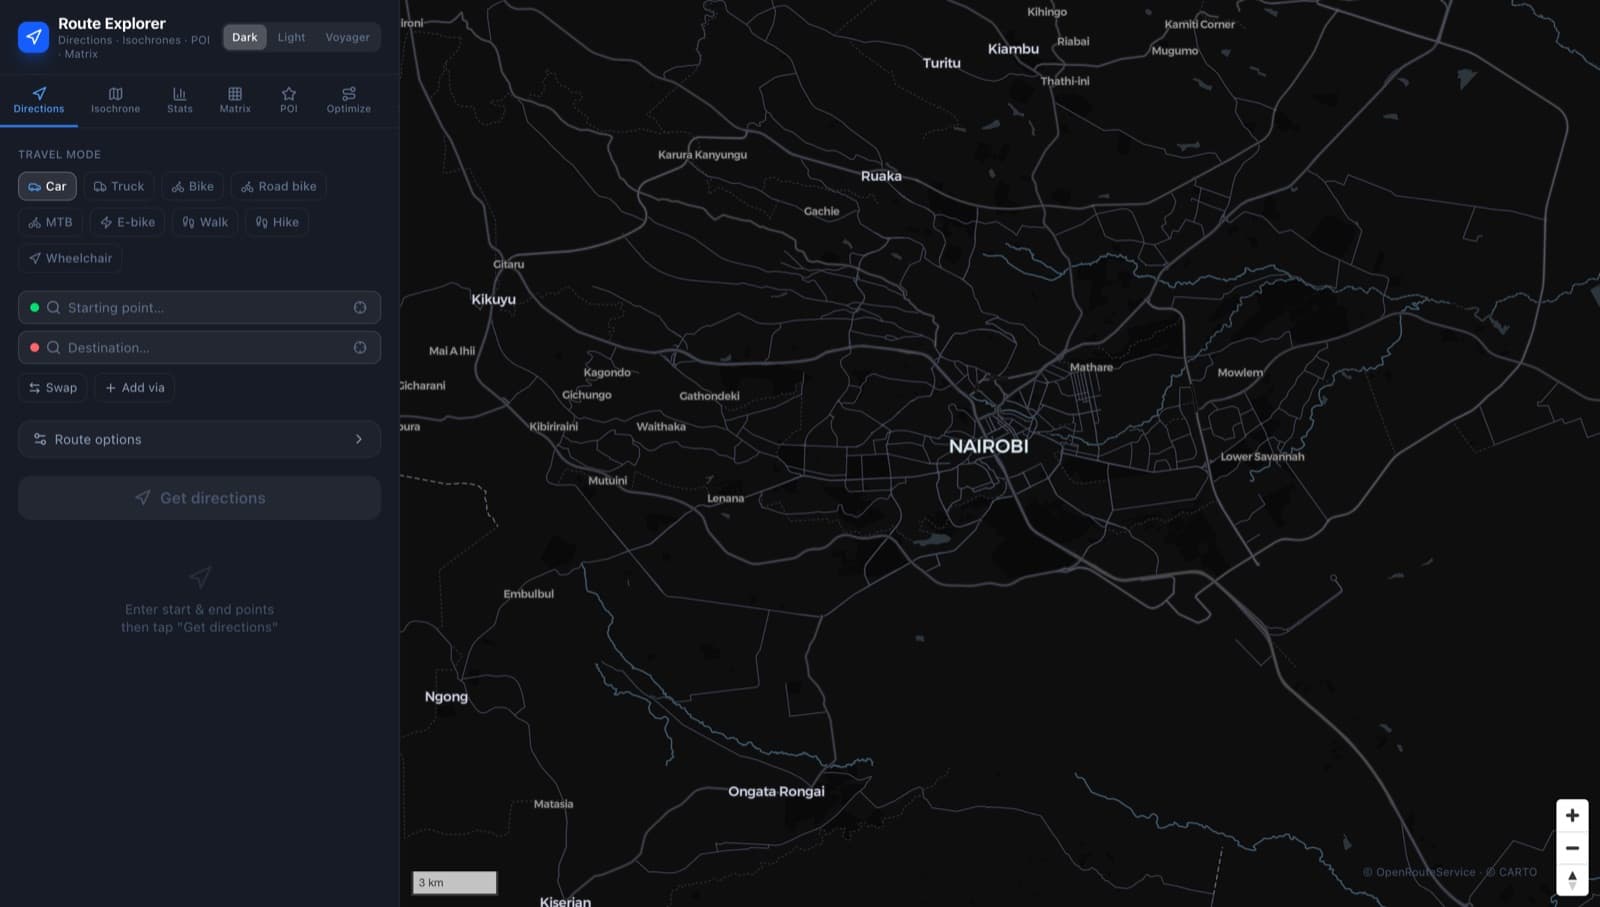Image resolution: width=1600 pixels, height=907 pixels.
Task: Use current location for starting point
Action: pos(360,307)
